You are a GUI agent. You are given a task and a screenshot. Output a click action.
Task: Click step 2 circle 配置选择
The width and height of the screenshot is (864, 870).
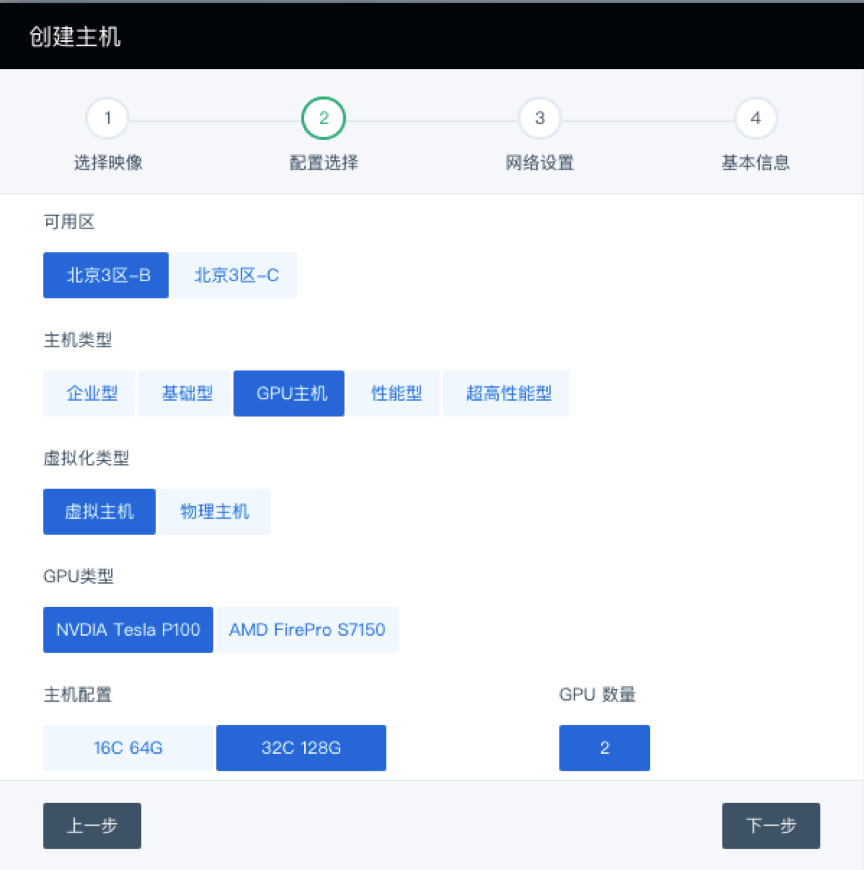point(323,119)
